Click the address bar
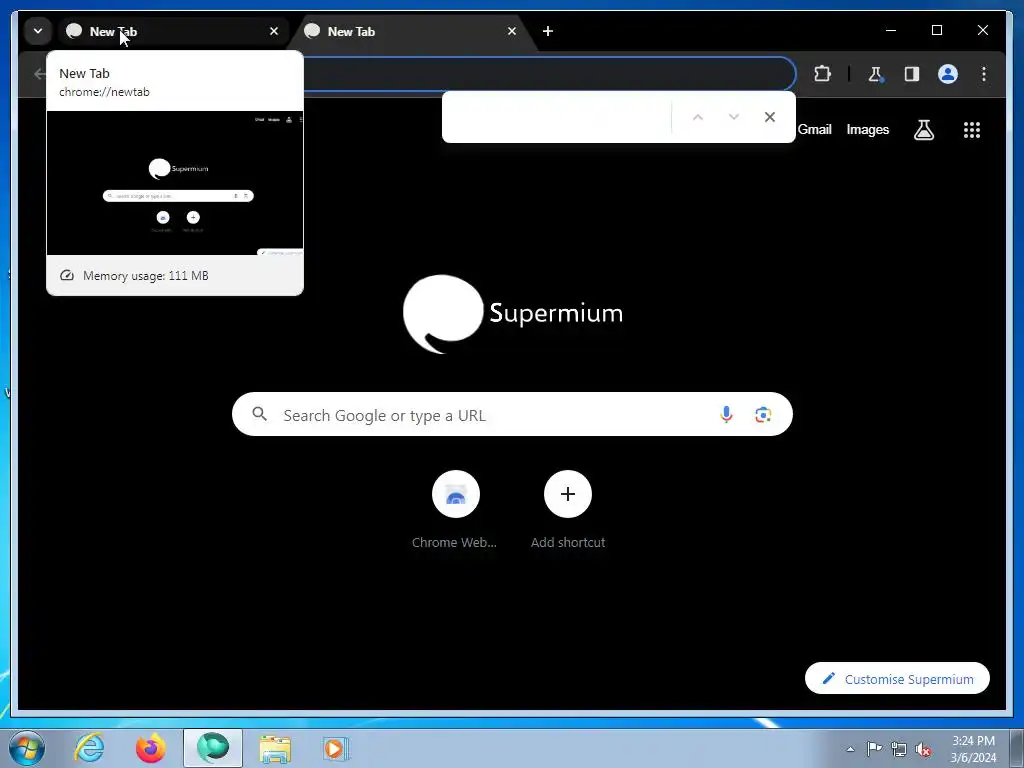Image resolution: width=1024 pixels, height=768 pixels. 549,74
